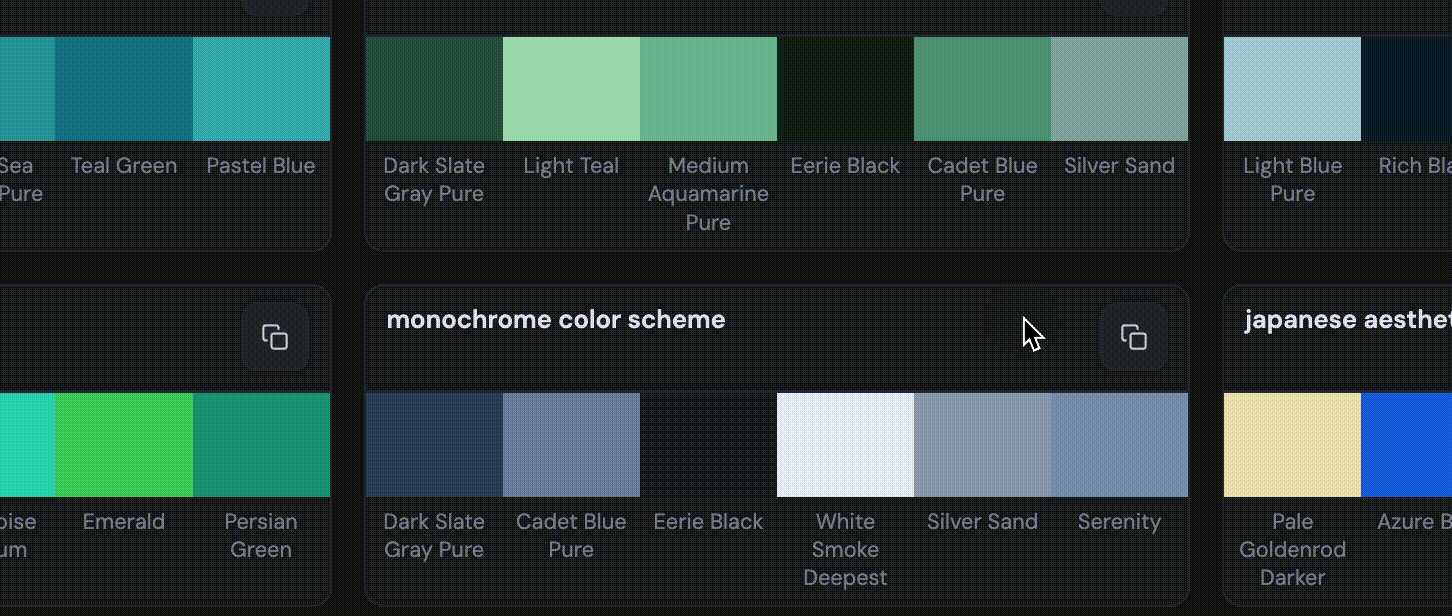Pick the Pale Goldenrod Darker swatch
This screenshot has width=1452, height=616.
(1292, 445)
